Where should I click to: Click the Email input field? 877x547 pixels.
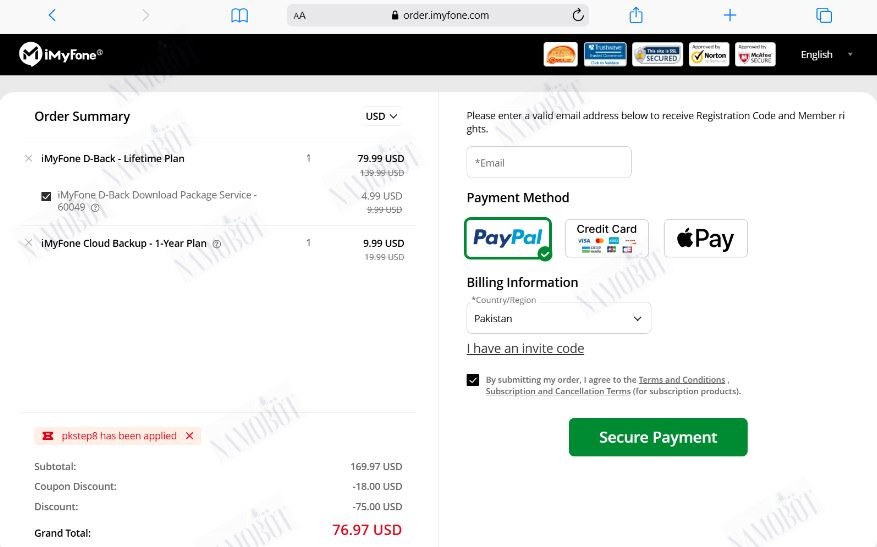[x=549, y=162]
